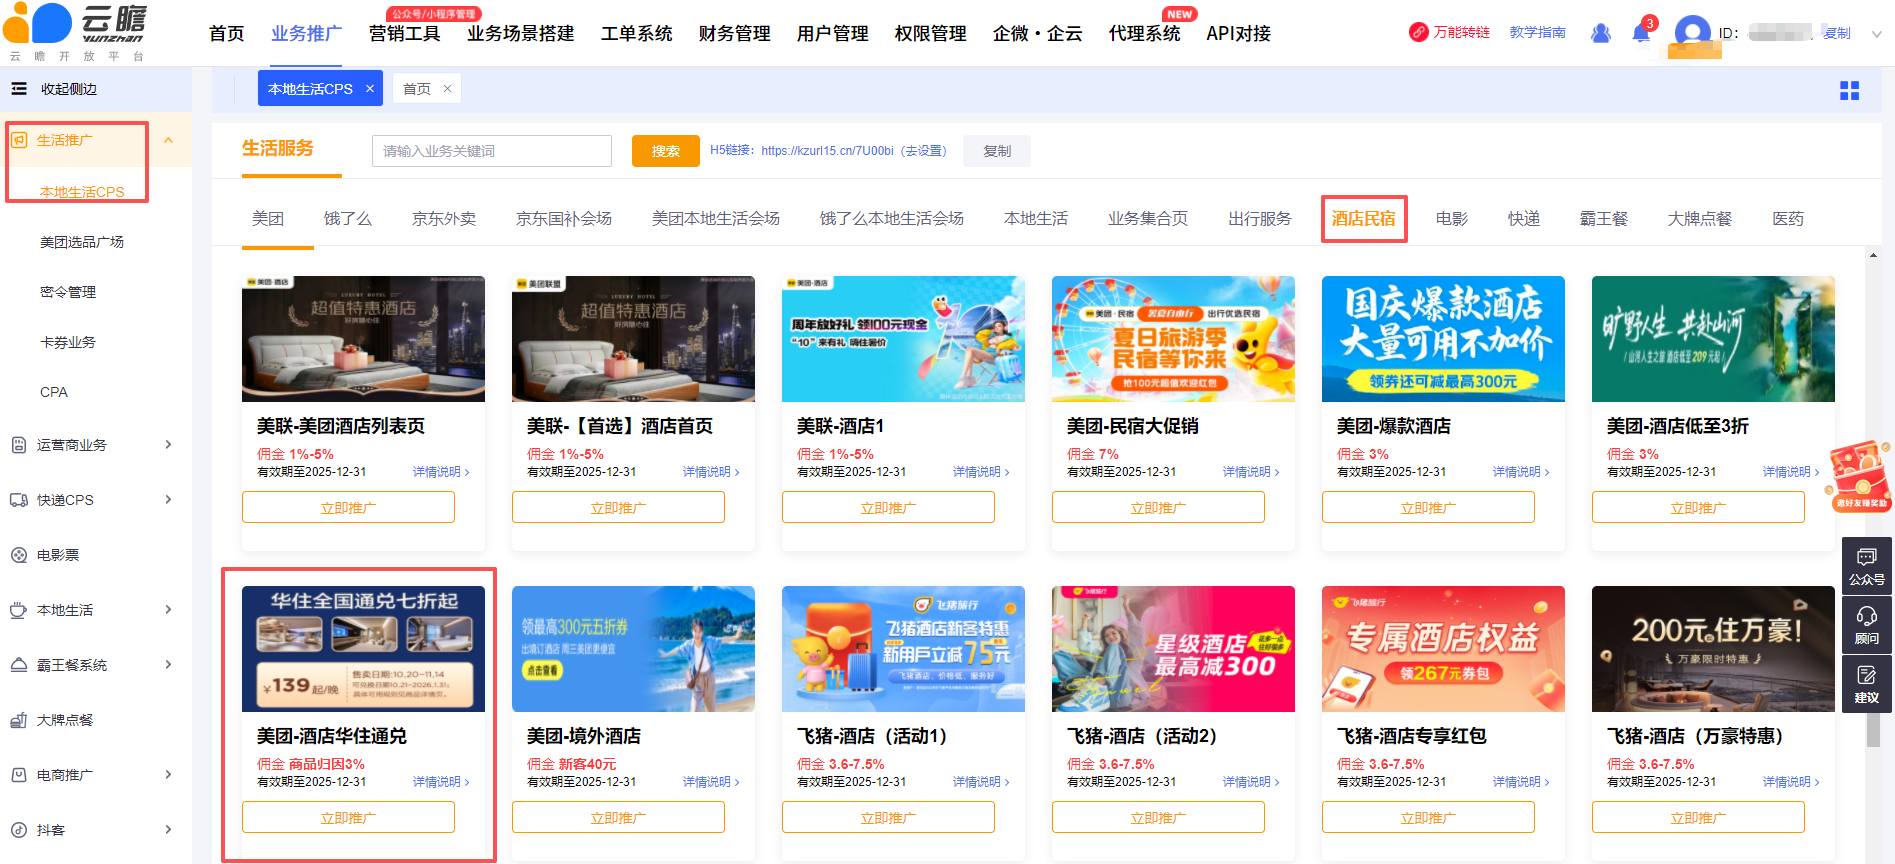Open the red envelope invite reward icon
The image size is (1895, 864).
click(1859, 475)
